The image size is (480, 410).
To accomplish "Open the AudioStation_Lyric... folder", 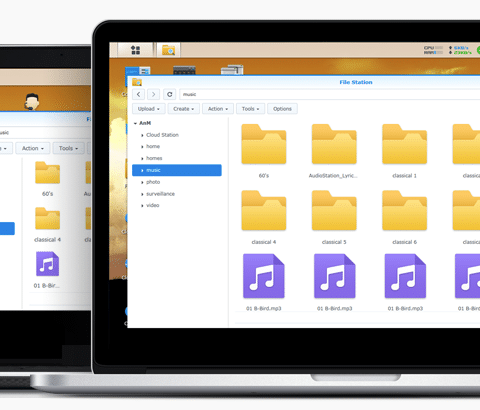I will pyautogui.click(x=334, y=144).
